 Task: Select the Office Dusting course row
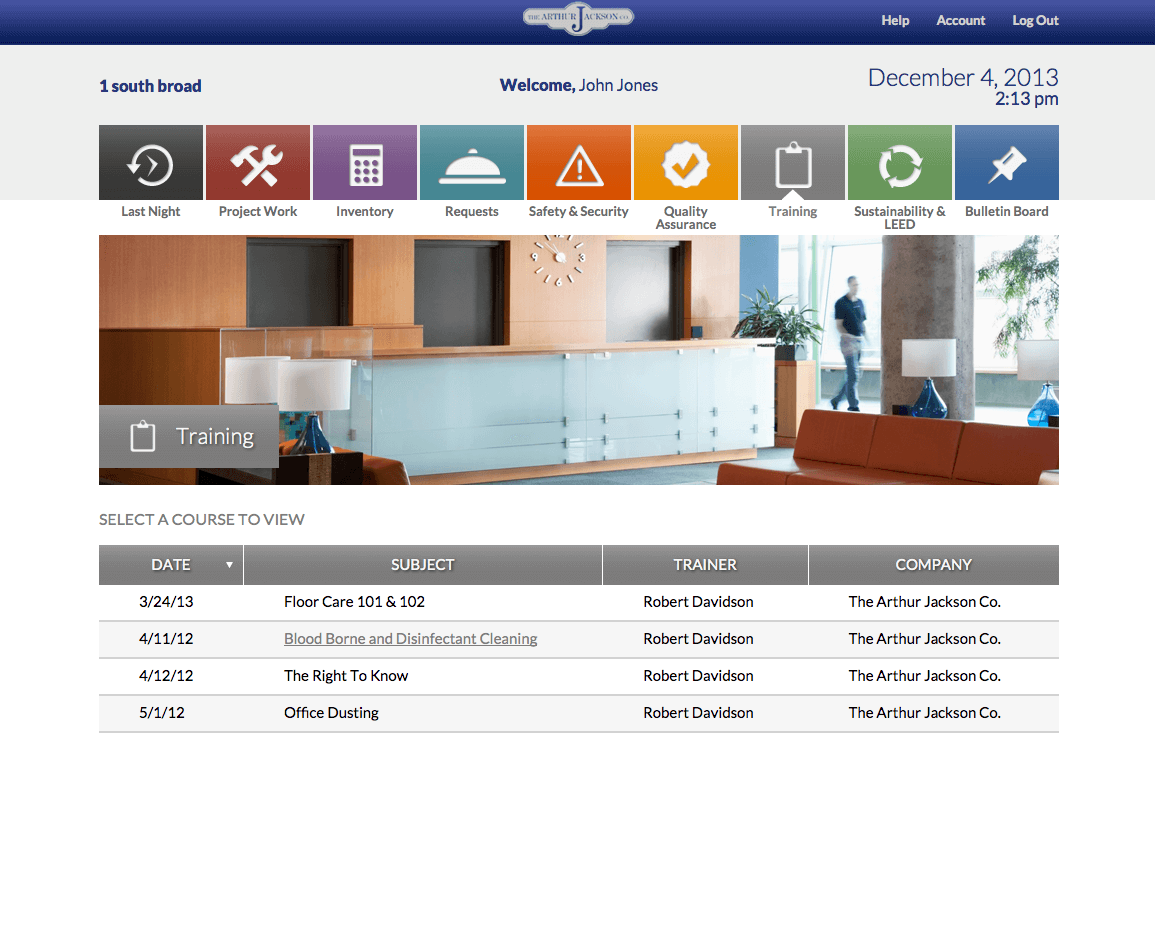coord(331,713)
